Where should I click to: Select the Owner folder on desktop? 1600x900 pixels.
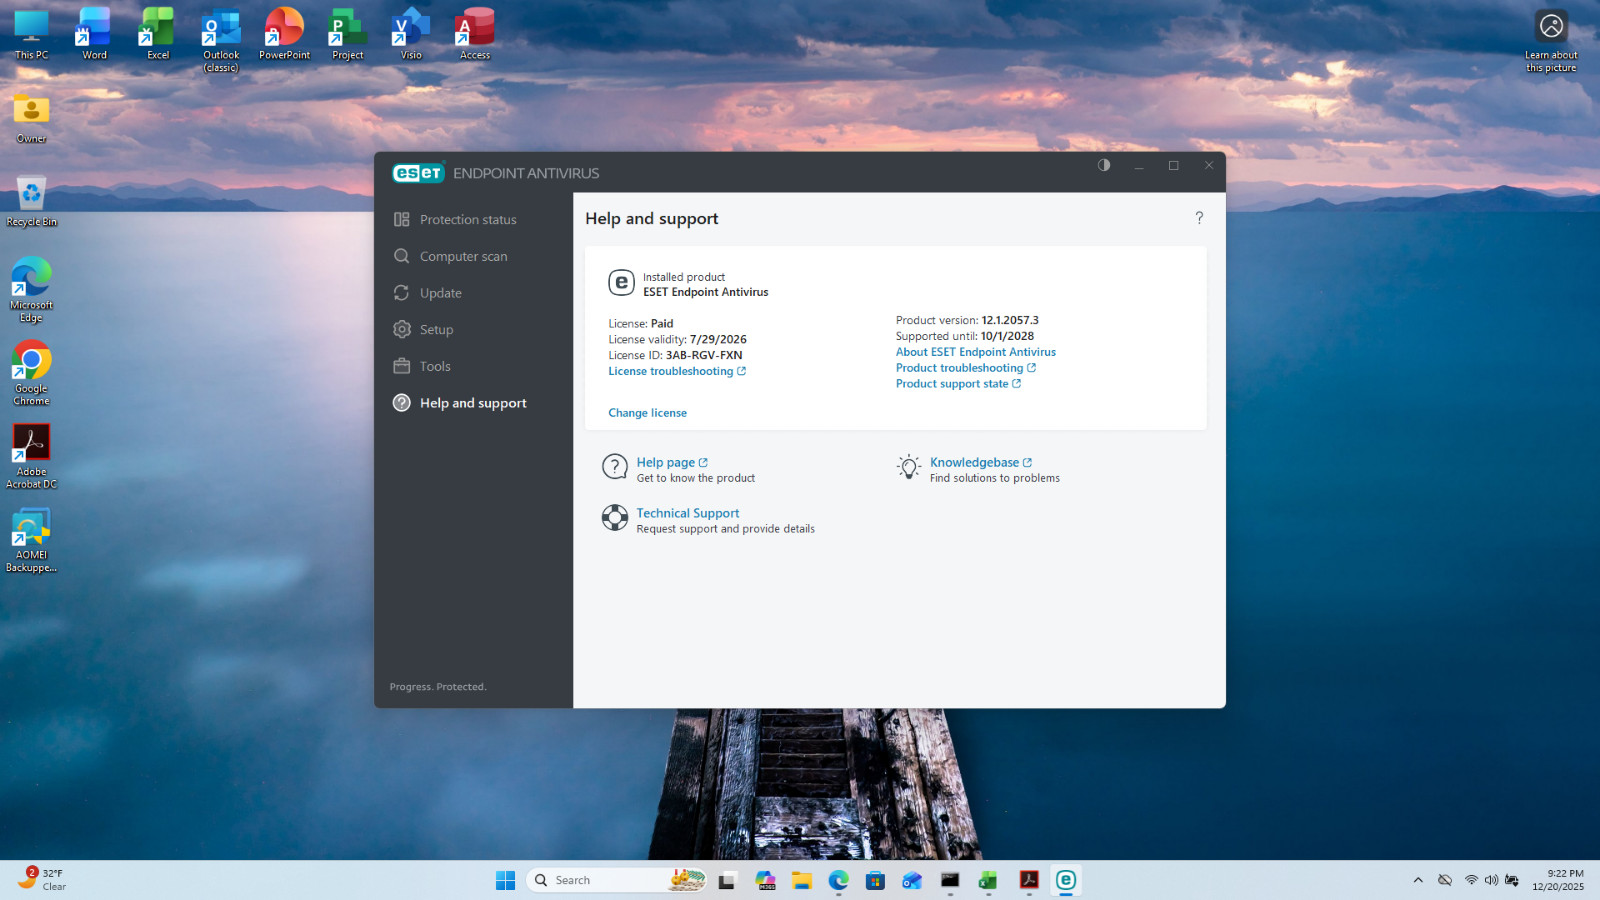click(31, 118)
